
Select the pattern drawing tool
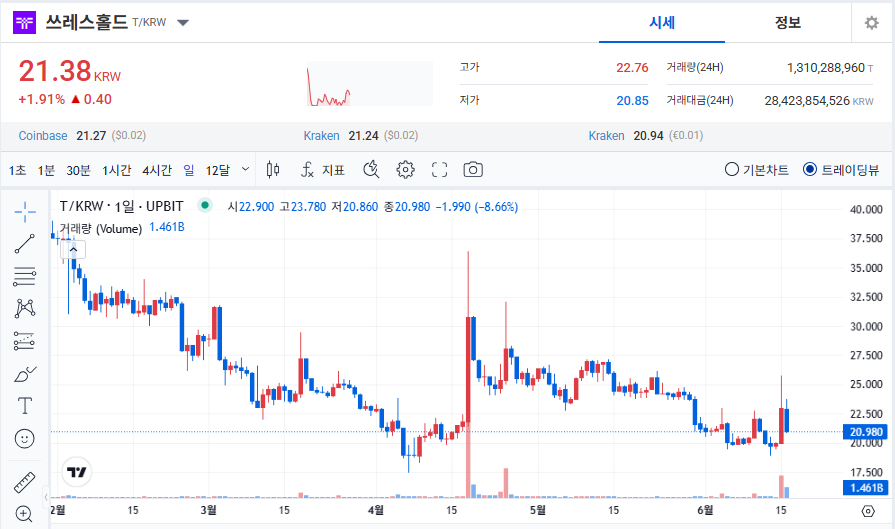point(25,308)
